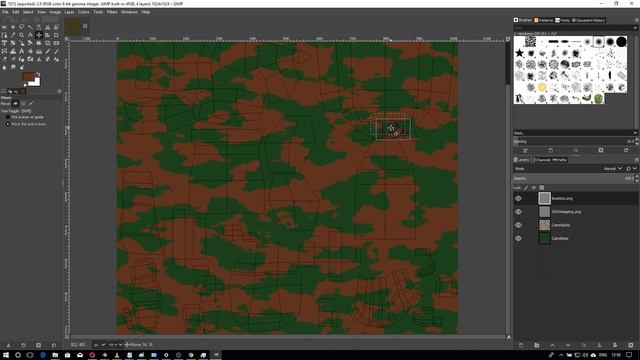This screenshot has width=640, height=360.
Task: Open the Tool Options tab configuration menu
Action: coord(59,91)
